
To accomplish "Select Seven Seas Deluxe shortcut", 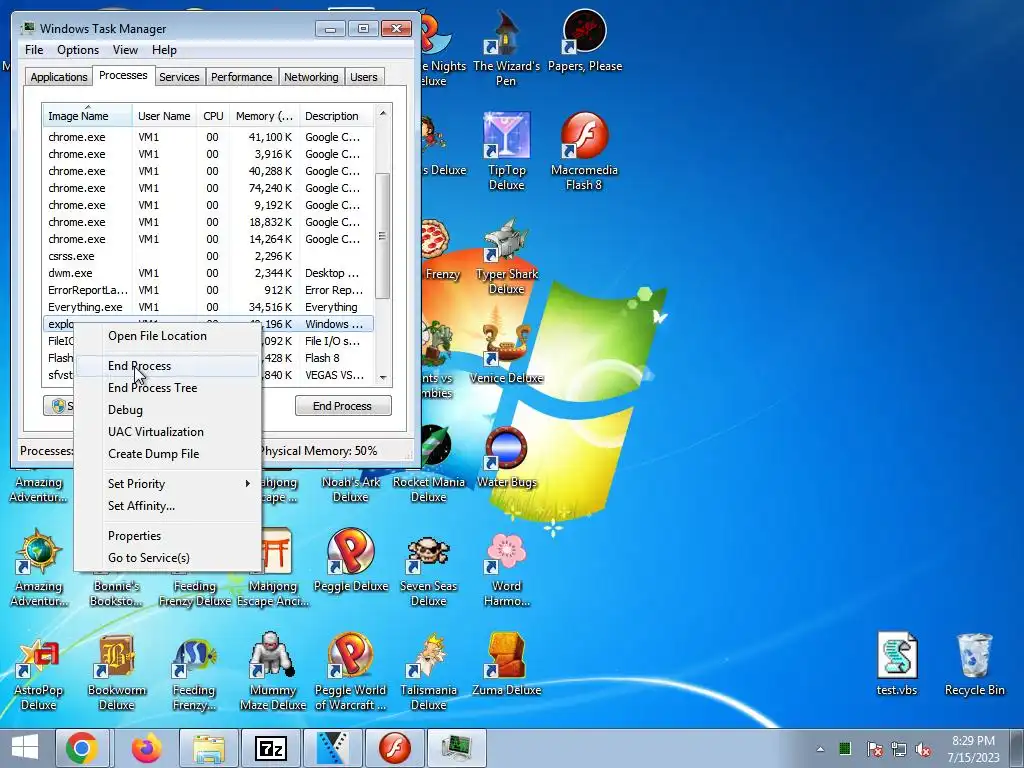I will click(x=428, y=568).
